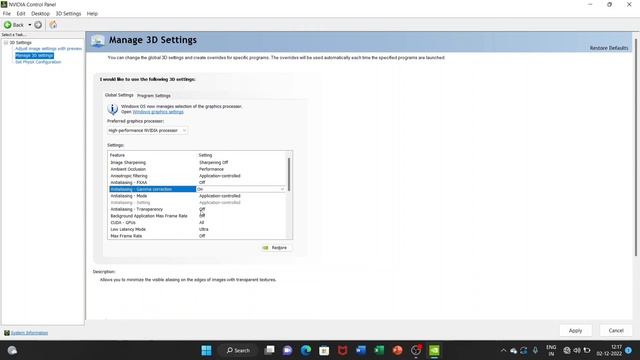Click the settings list vertical scrollbar

(x=289, y=174)
